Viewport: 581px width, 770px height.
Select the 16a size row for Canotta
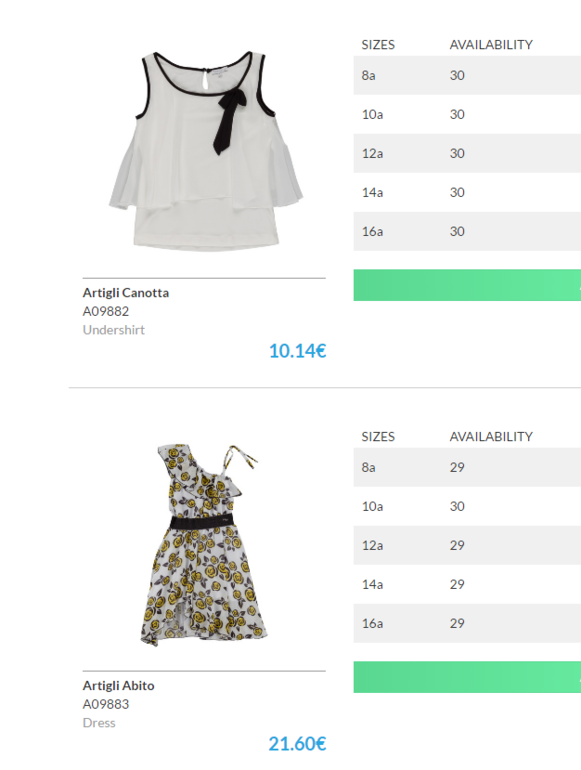[x=467, y=231]
